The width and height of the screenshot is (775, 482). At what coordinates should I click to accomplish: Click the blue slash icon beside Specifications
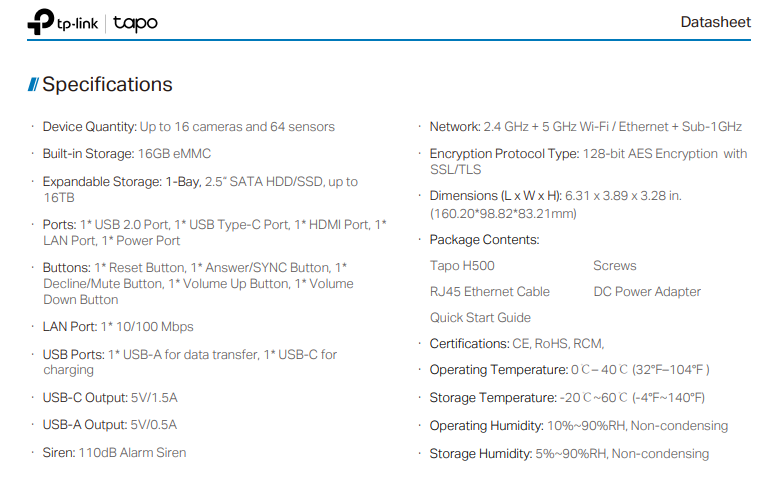pyautogui.click(x=33, y=85)
